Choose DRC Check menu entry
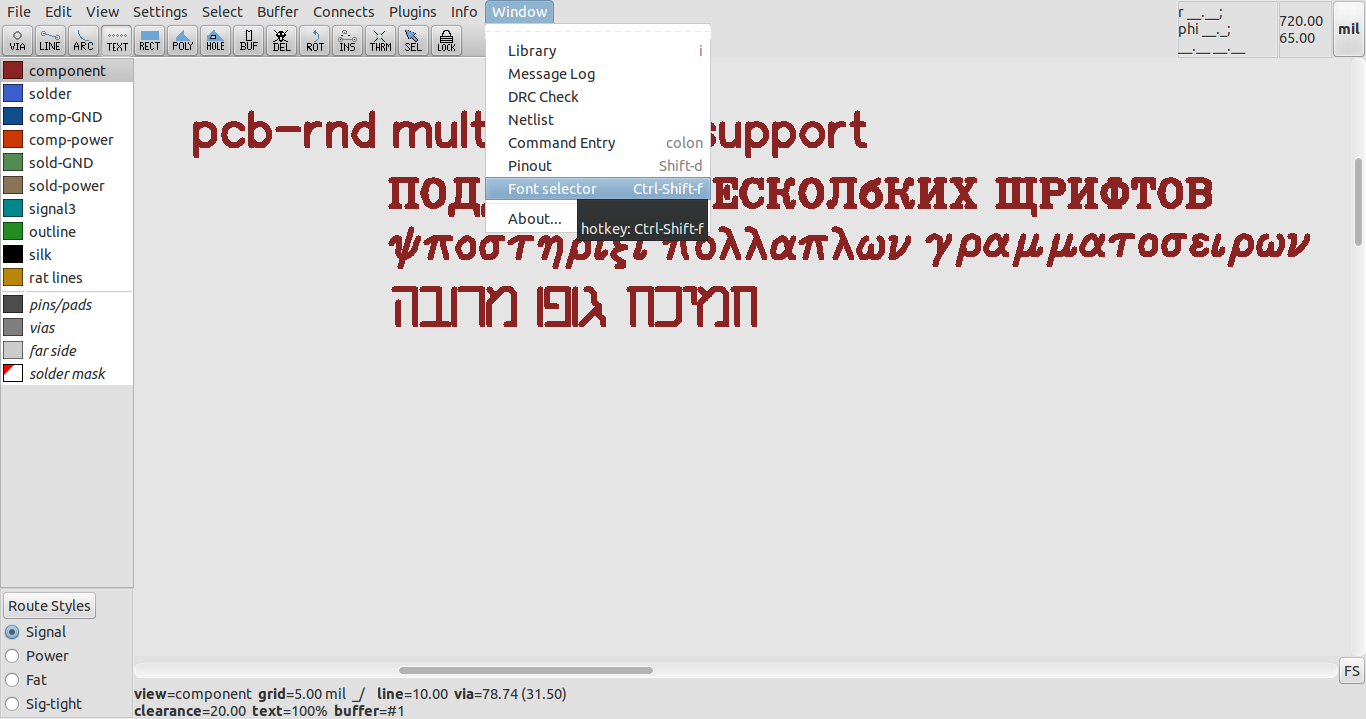This screenshot has height=719, width=1366. point(598,97)
